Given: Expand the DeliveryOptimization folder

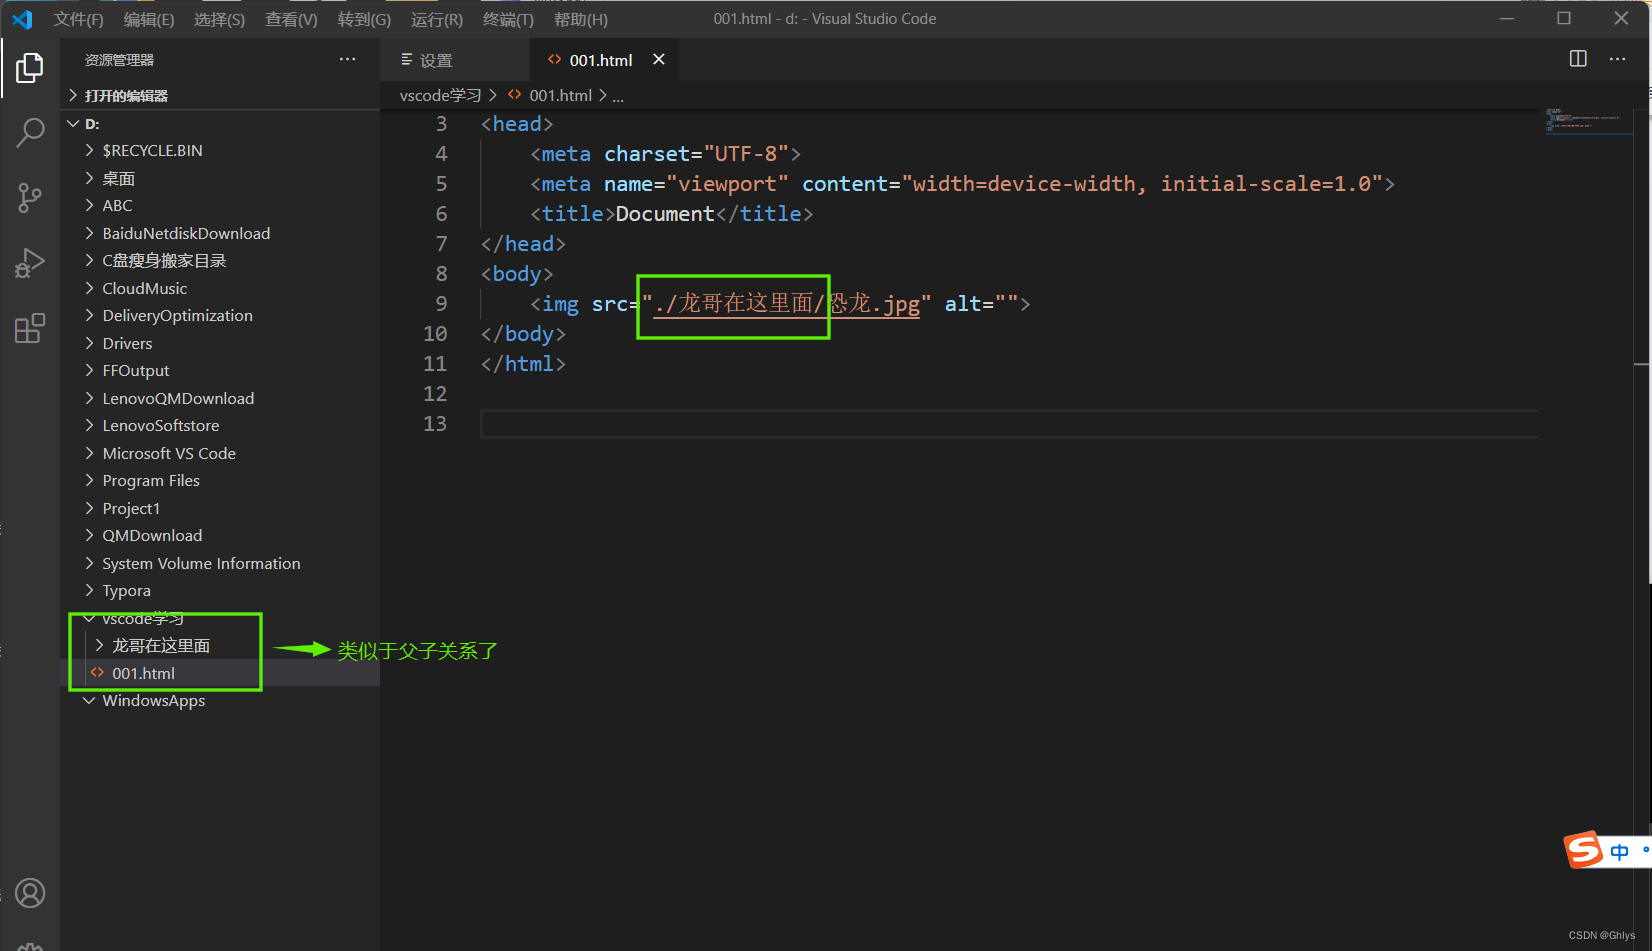Looking at the screenshot, I should click(220, 315).
